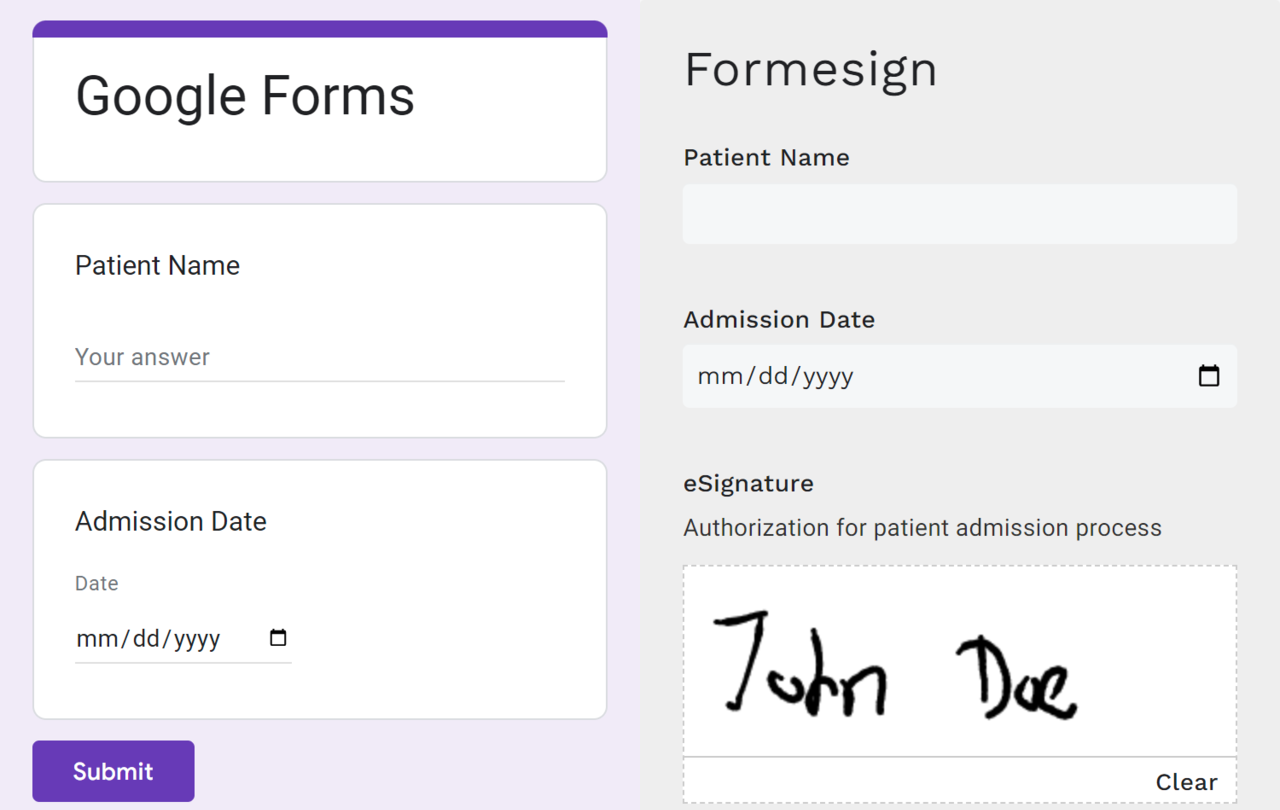Clear the eSignature drawing
1280x810 pixels.
1186,782
